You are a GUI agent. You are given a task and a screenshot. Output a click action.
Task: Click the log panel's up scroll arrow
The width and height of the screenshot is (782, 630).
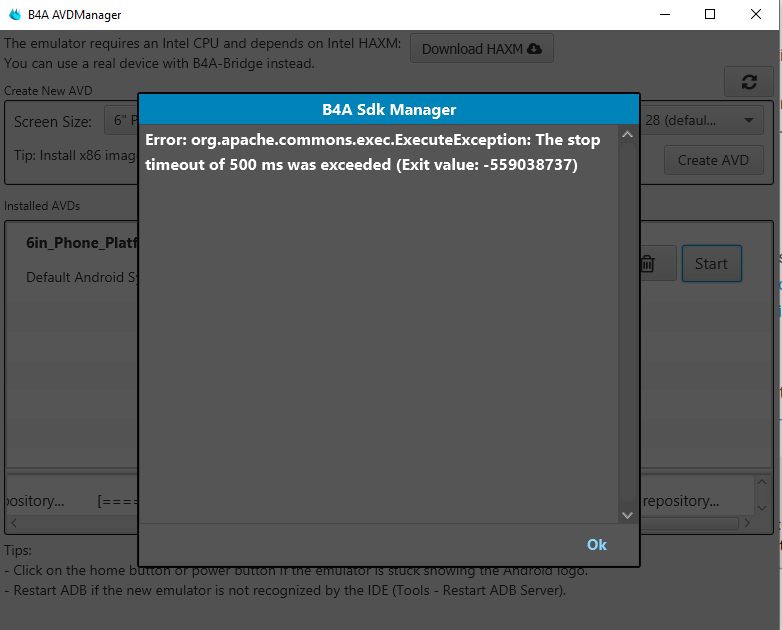tap(762, 482)
